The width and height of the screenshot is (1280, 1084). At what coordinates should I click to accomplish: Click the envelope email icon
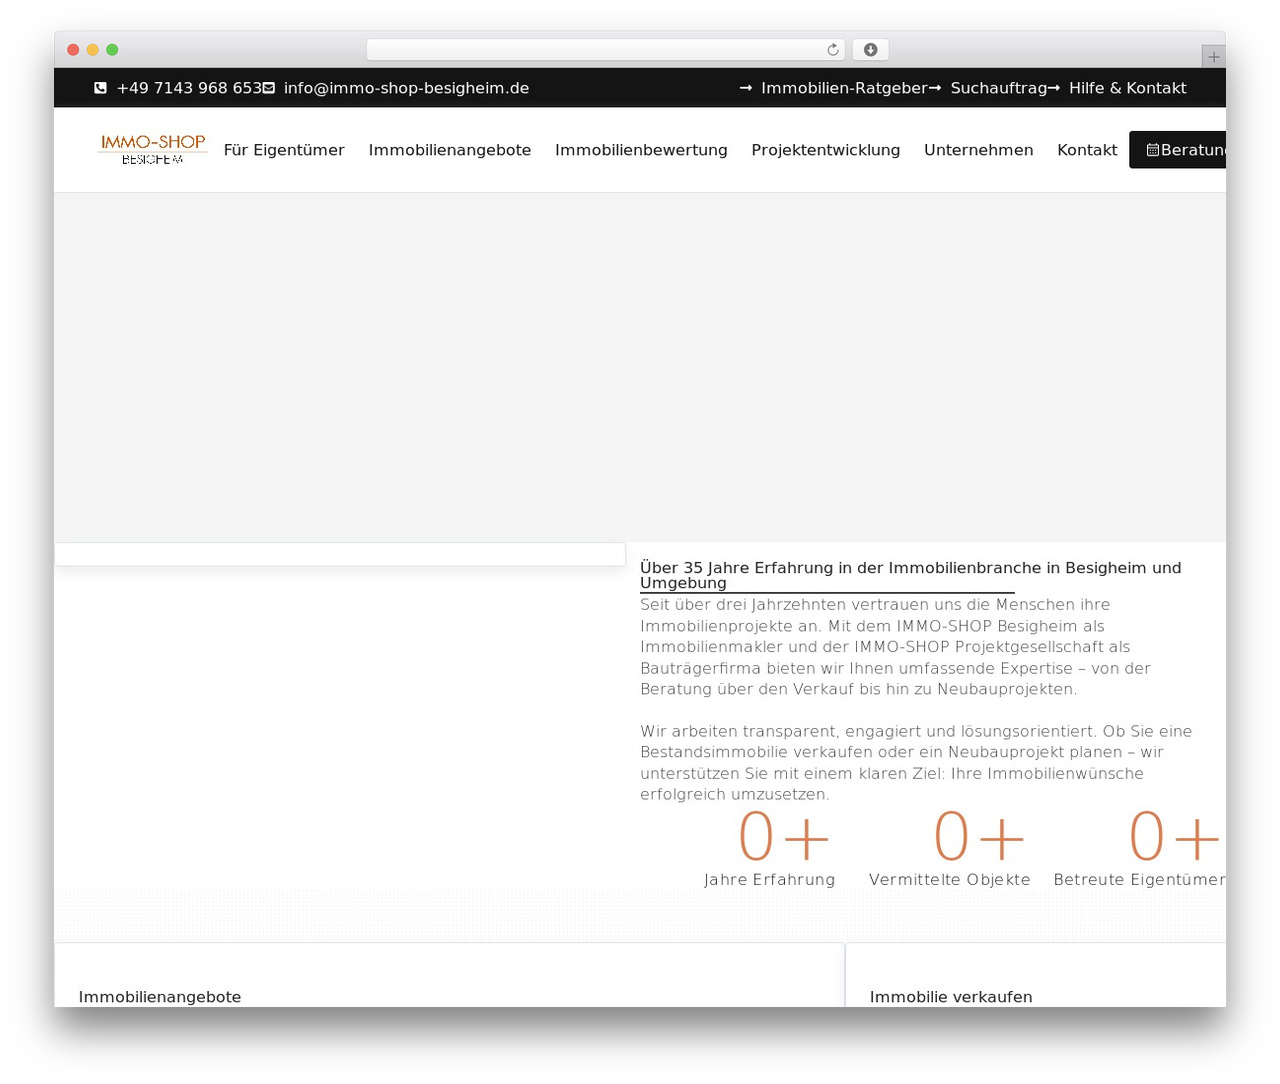point(268,88)
